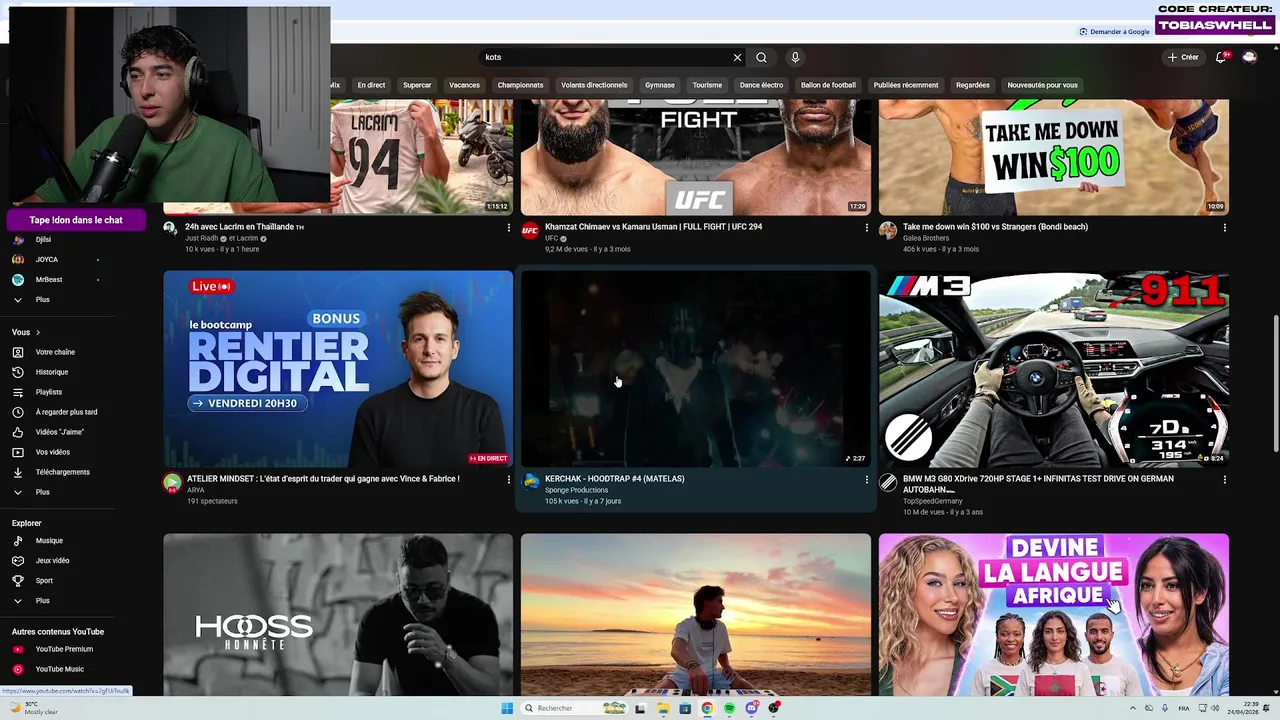This screenshot has width=1280, height=720.
Task: Open 'KERCHAK - HOODTRAP #4 (MATELAS)' title
Action: tap(614, 479)
